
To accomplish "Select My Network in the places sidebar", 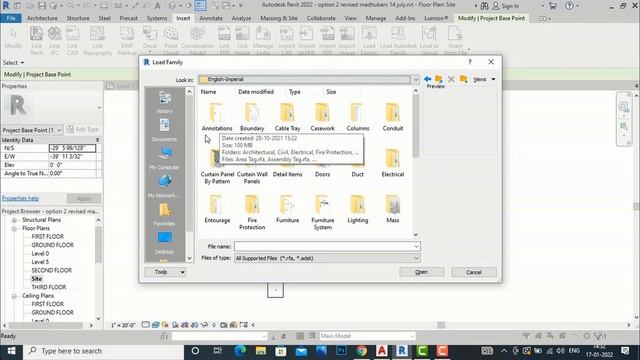I will click(x=164, y=187).
